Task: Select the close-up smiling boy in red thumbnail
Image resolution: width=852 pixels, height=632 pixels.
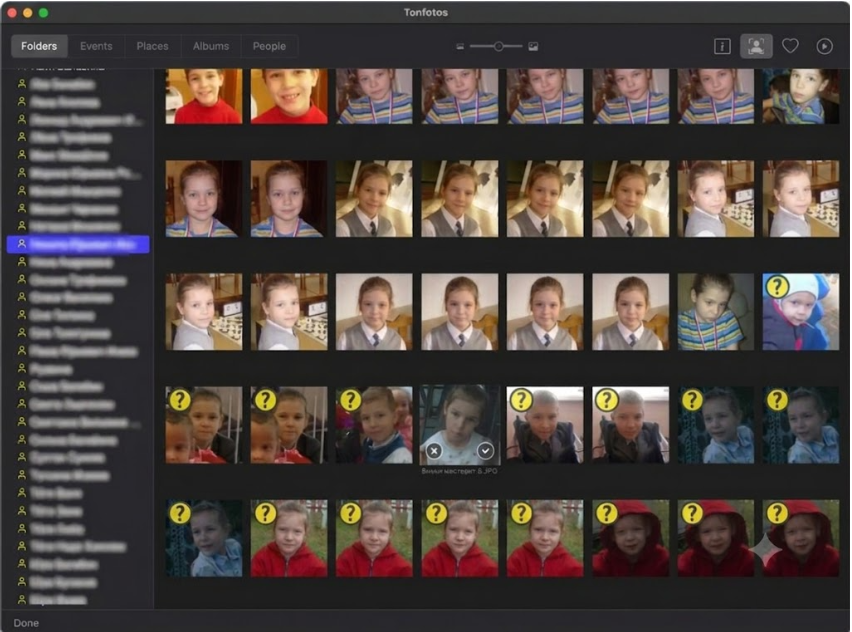Action: 289,96
